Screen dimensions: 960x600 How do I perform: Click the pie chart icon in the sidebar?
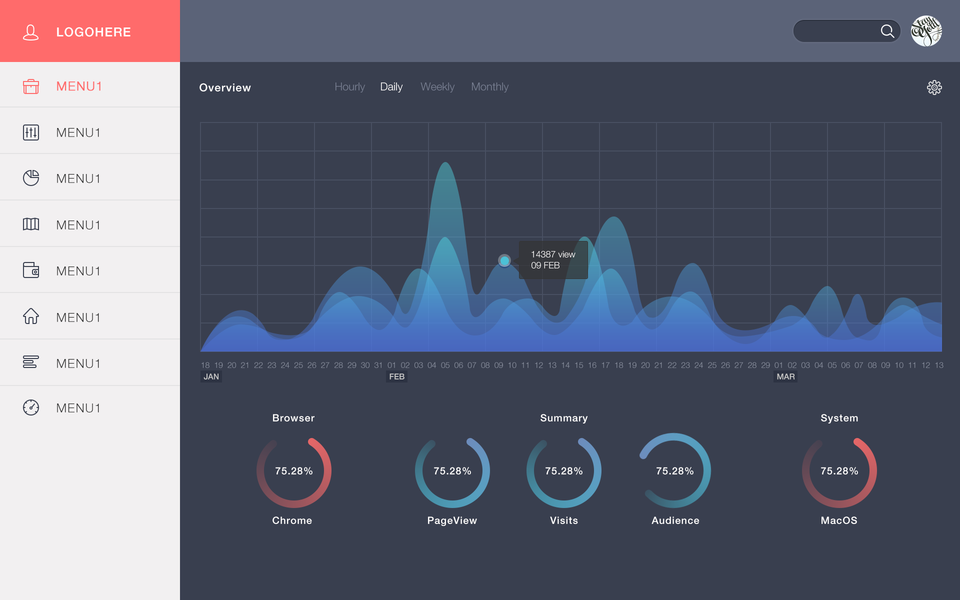click(31, 178)
